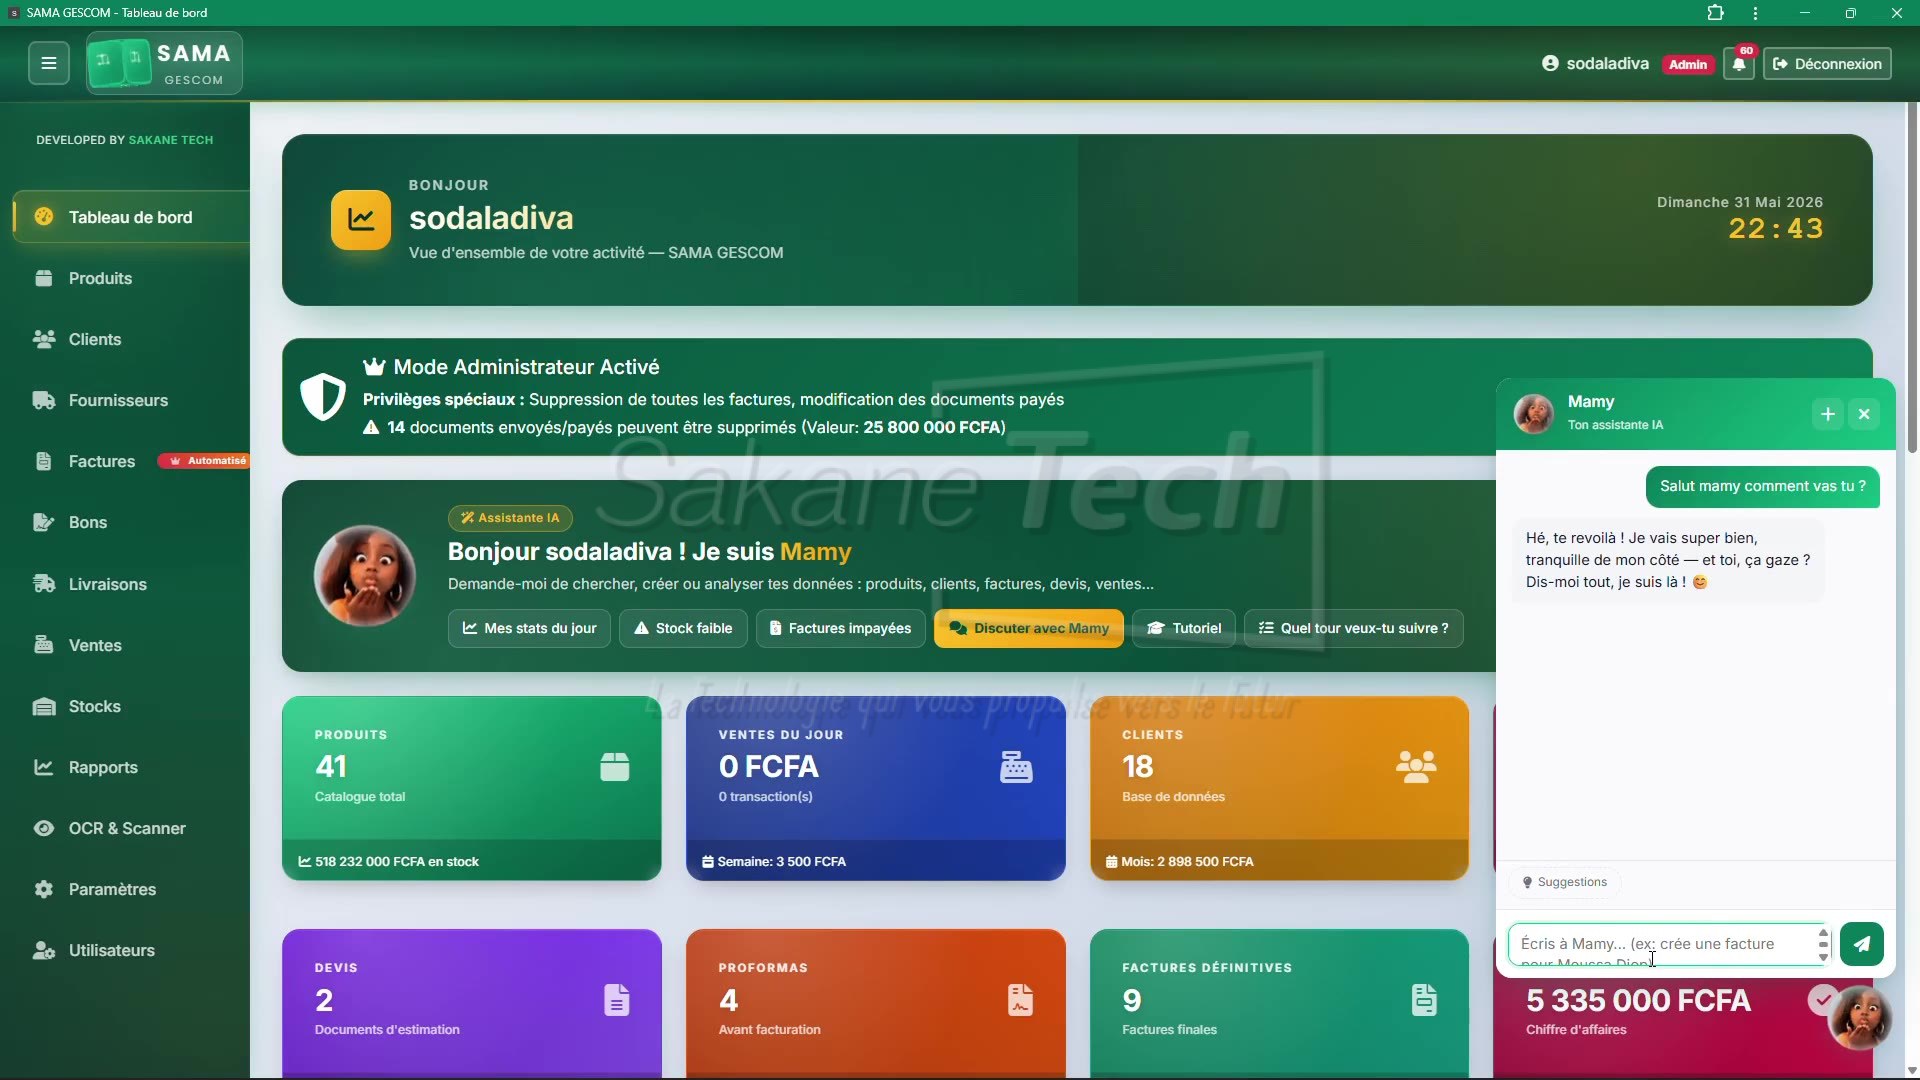Open Quel tour veux-tu suivre dropdown

point(1353,628)
